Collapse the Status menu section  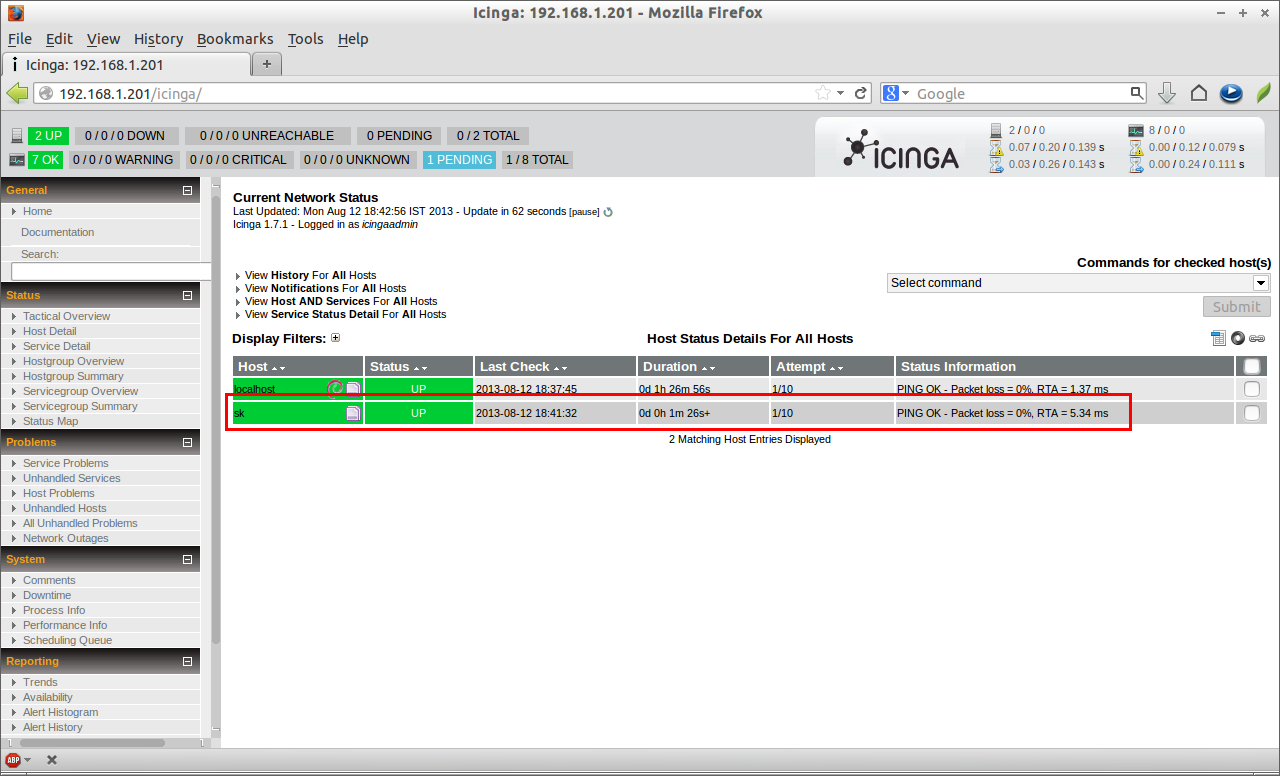(187, 295)
